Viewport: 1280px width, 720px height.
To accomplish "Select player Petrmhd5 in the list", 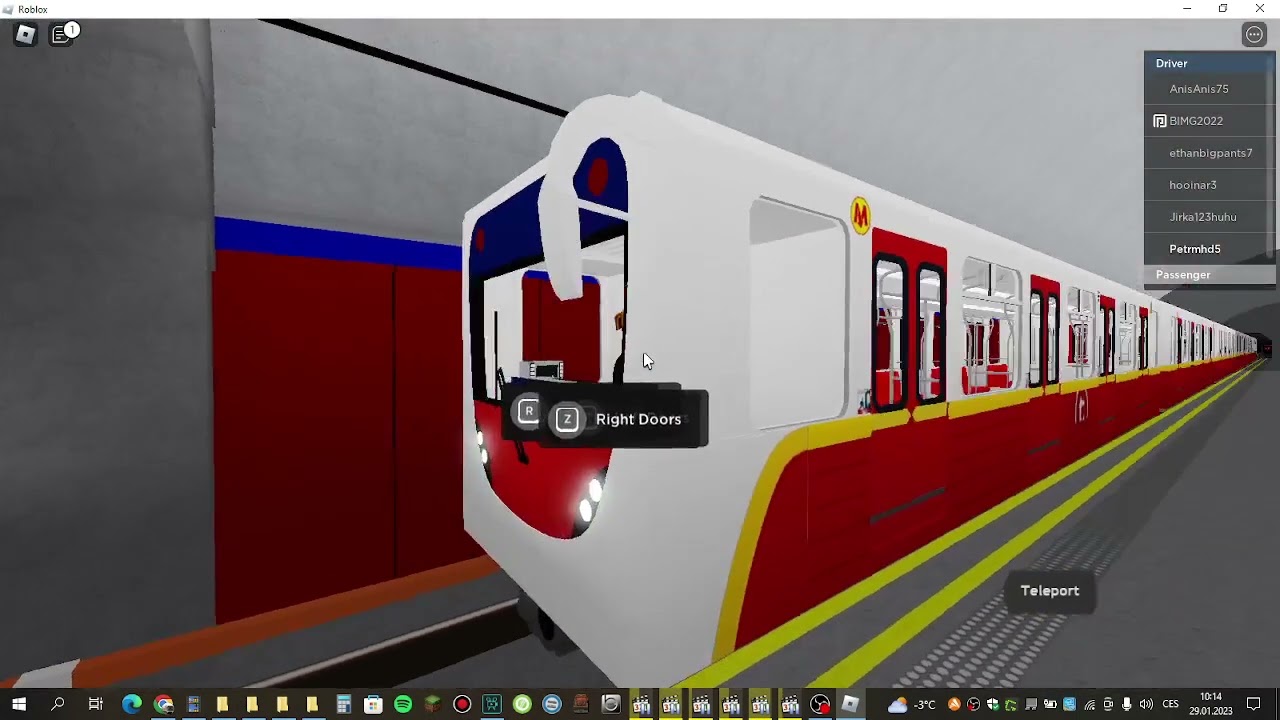I will 1208,249.
